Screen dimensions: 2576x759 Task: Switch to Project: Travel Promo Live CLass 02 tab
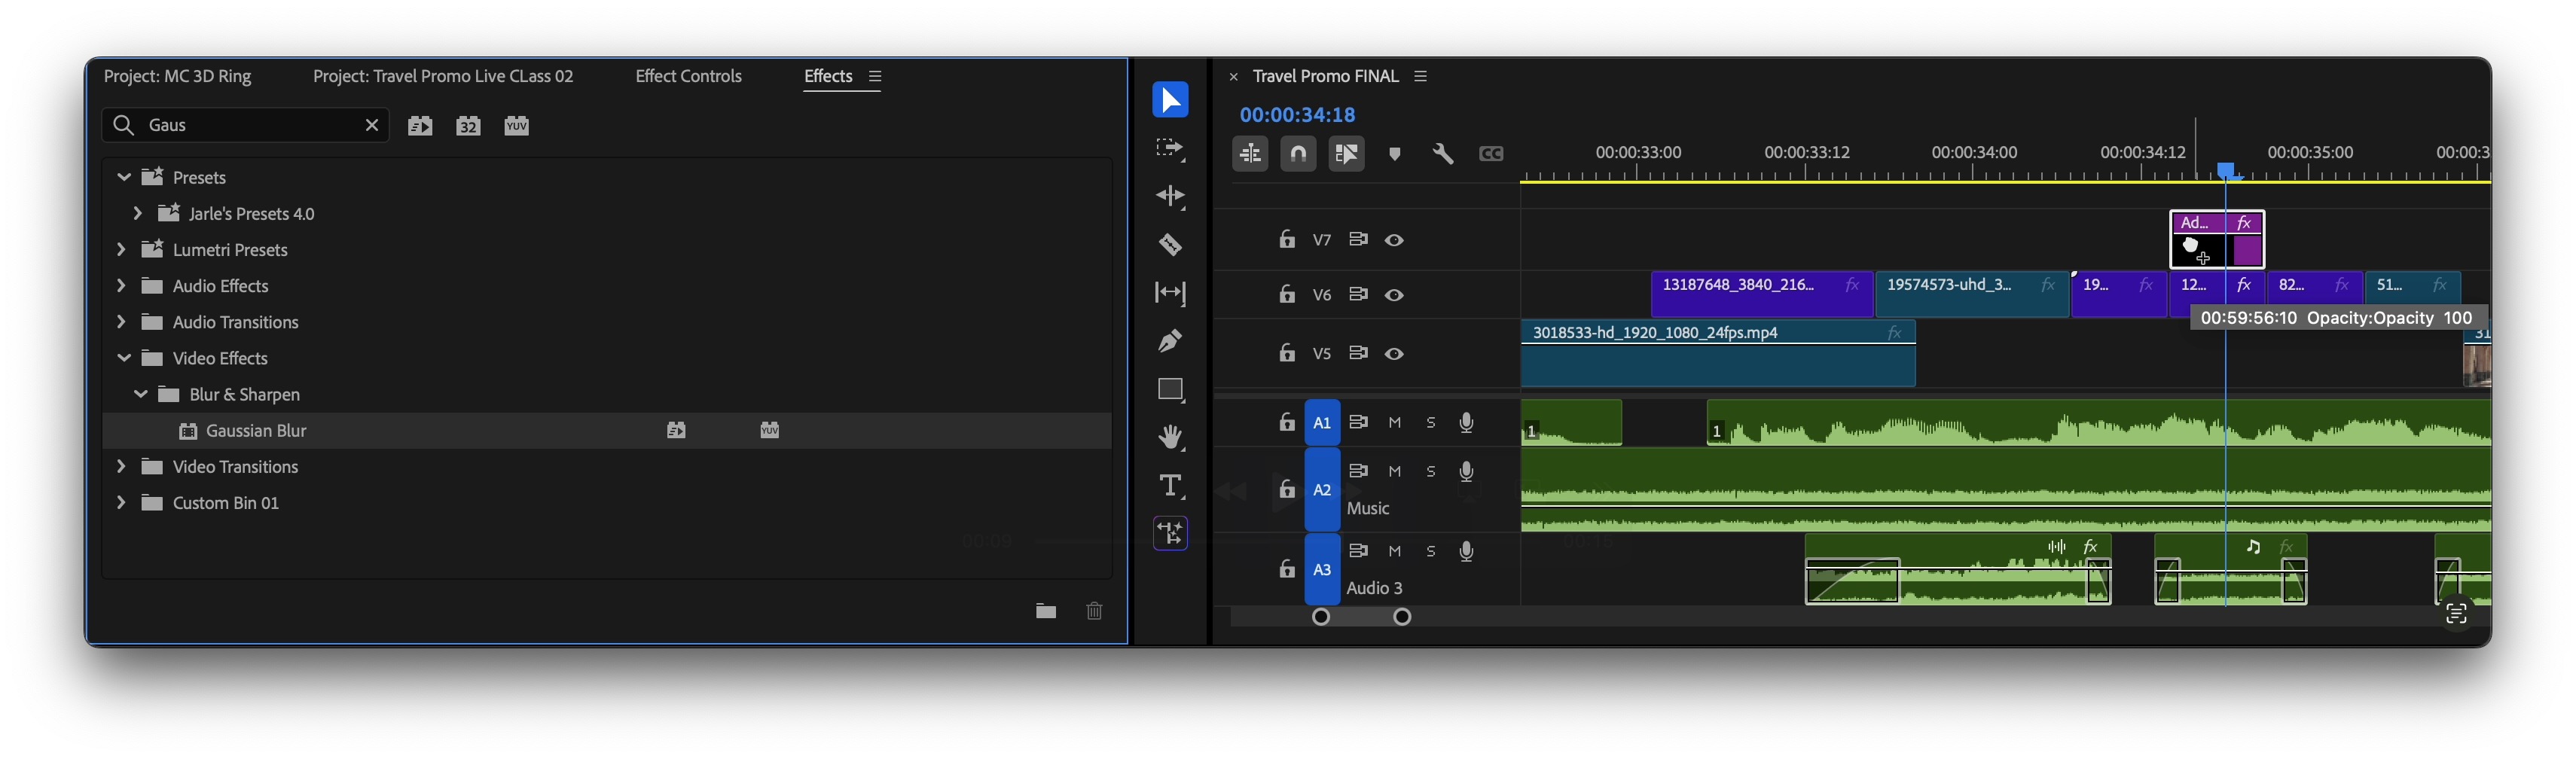click(x=443, y=77)
